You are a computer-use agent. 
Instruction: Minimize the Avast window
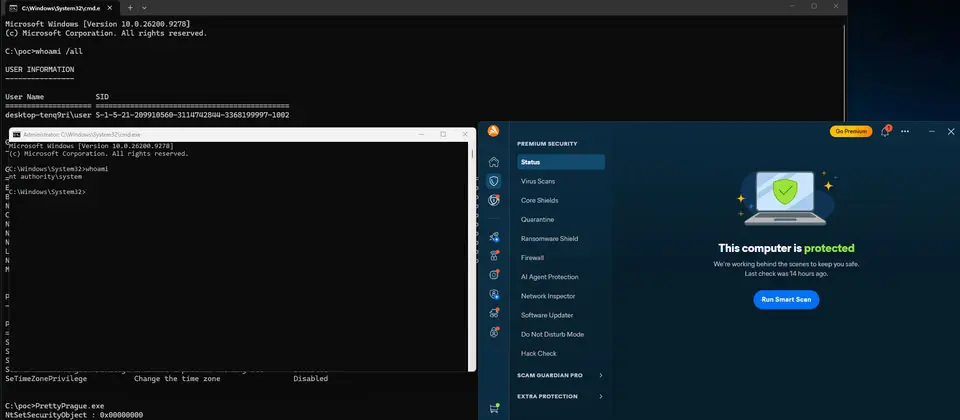(932, 132)
